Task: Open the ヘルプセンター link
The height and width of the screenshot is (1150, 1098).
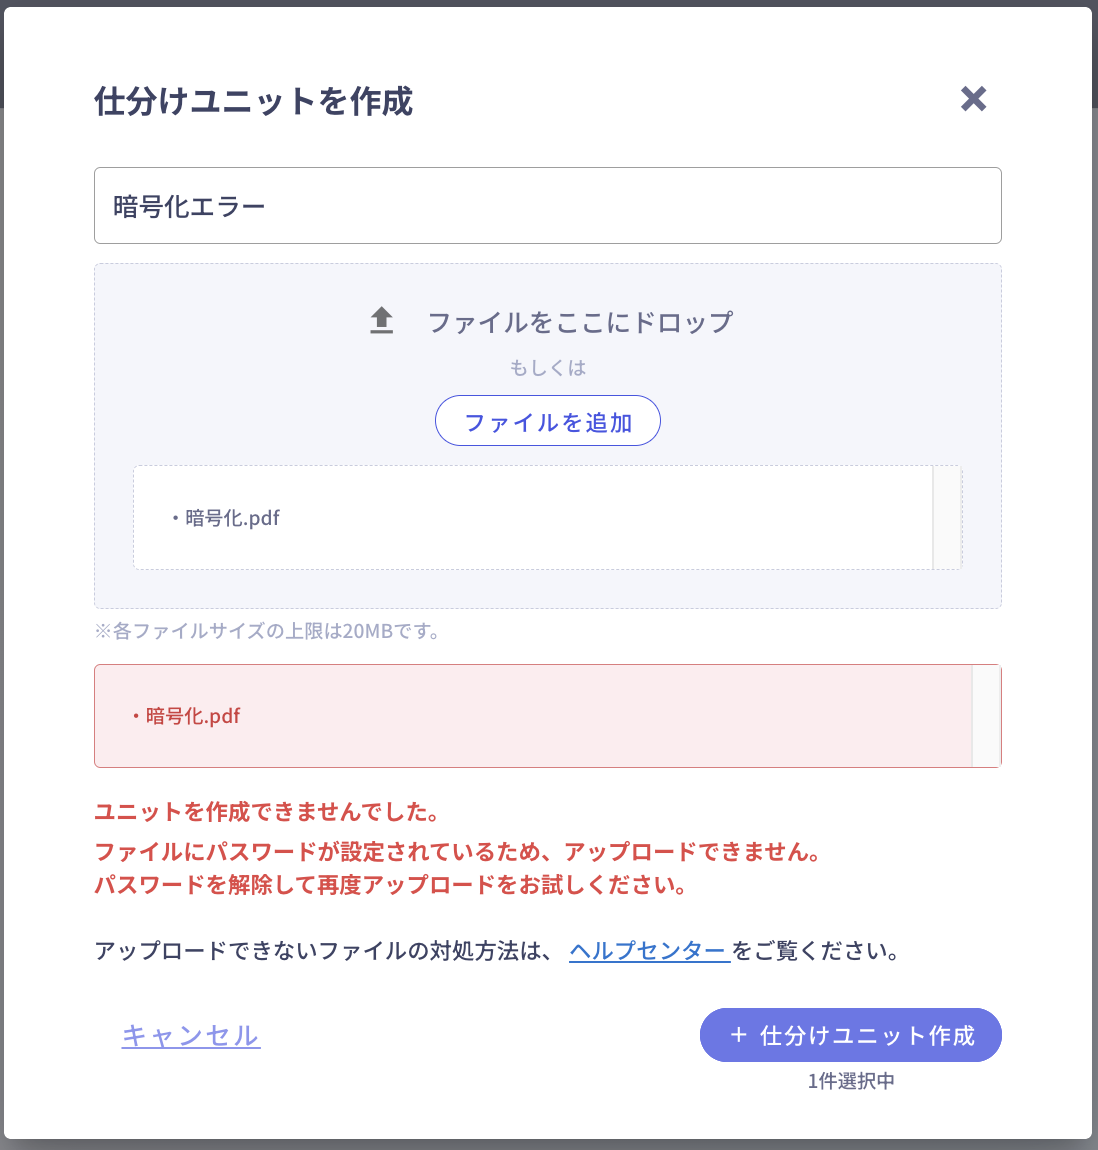Action: pyautogui.click(x=648, y=951)
